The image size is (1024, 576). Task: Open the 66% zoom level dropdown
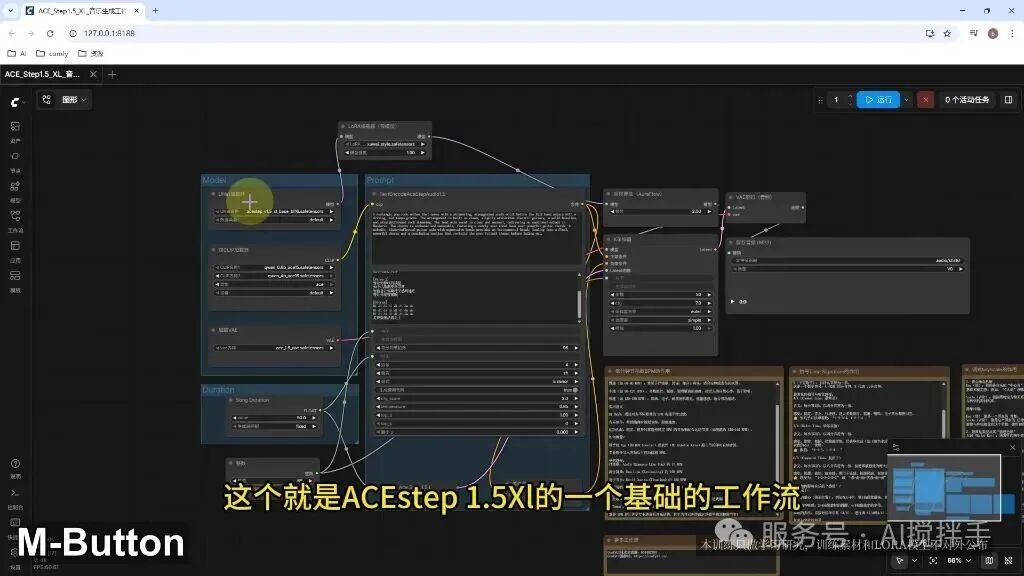tap(959, 560)
